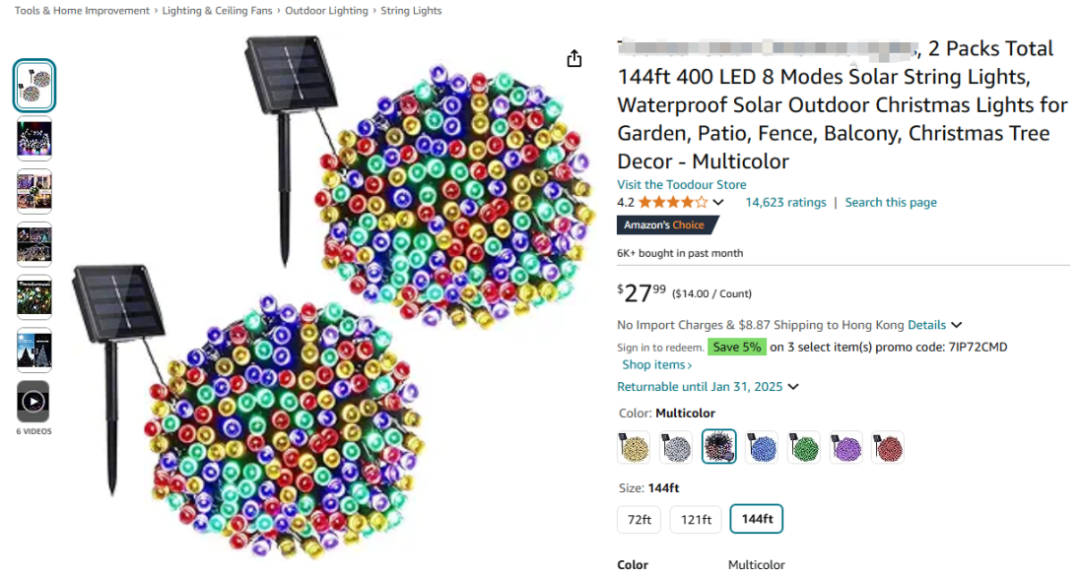Select the 72ft size option
This screenshot has height=577, width=1080.
pos(639,519)
